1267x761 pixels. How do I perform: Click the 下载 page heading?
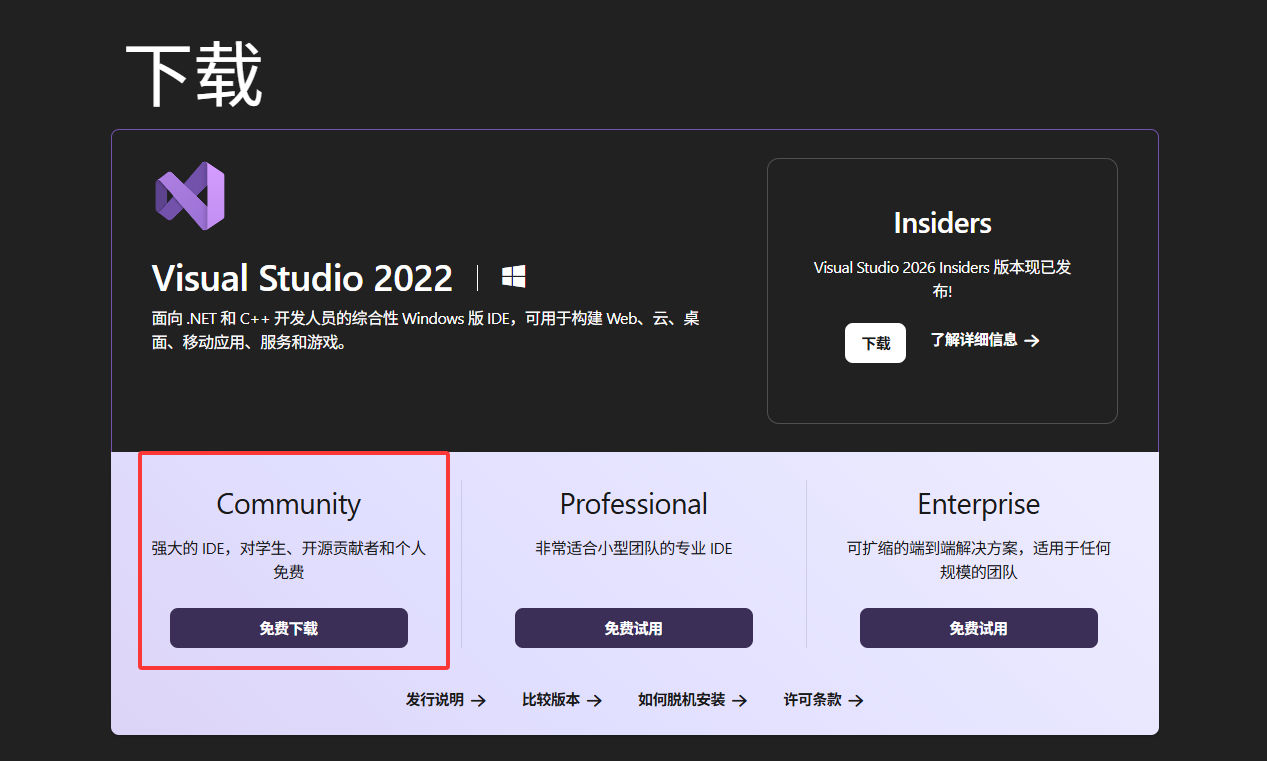(194, 75)
